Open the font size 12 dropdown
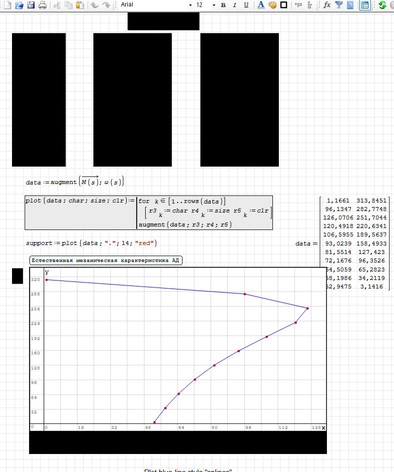The image size is (394, 472). 205,5
